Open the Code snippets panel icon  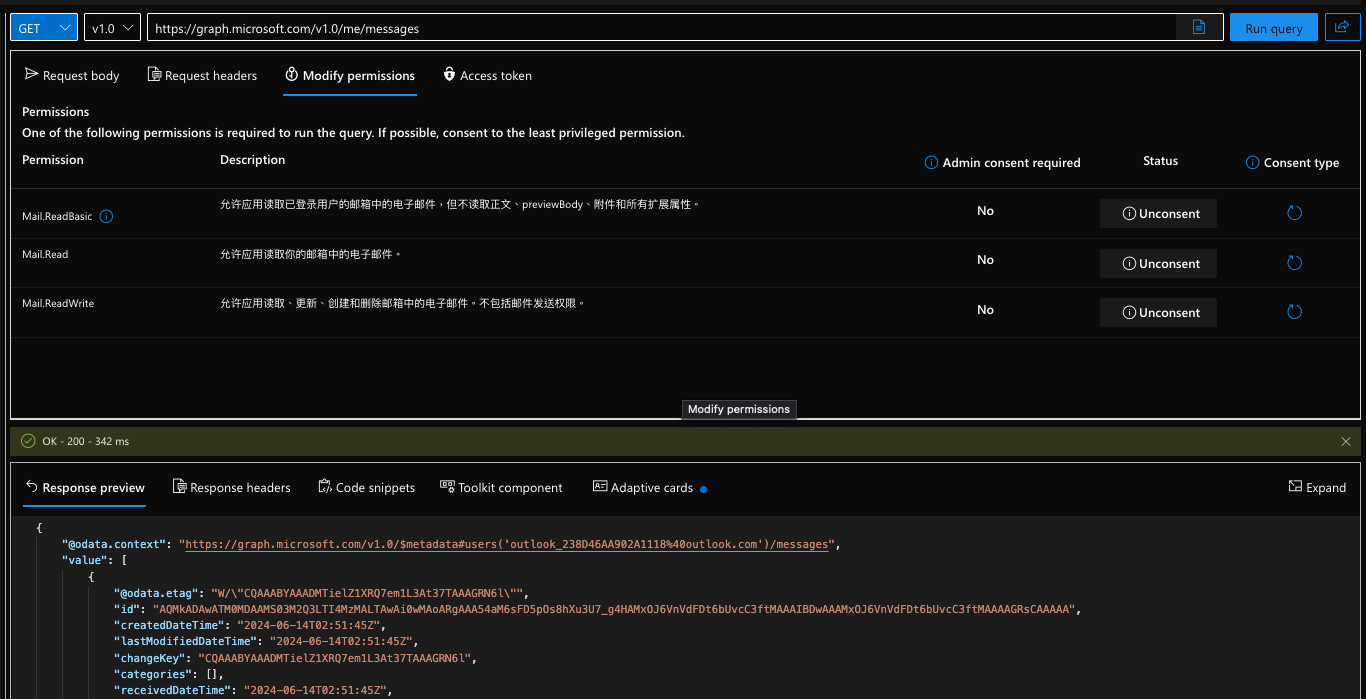[325, 487]
